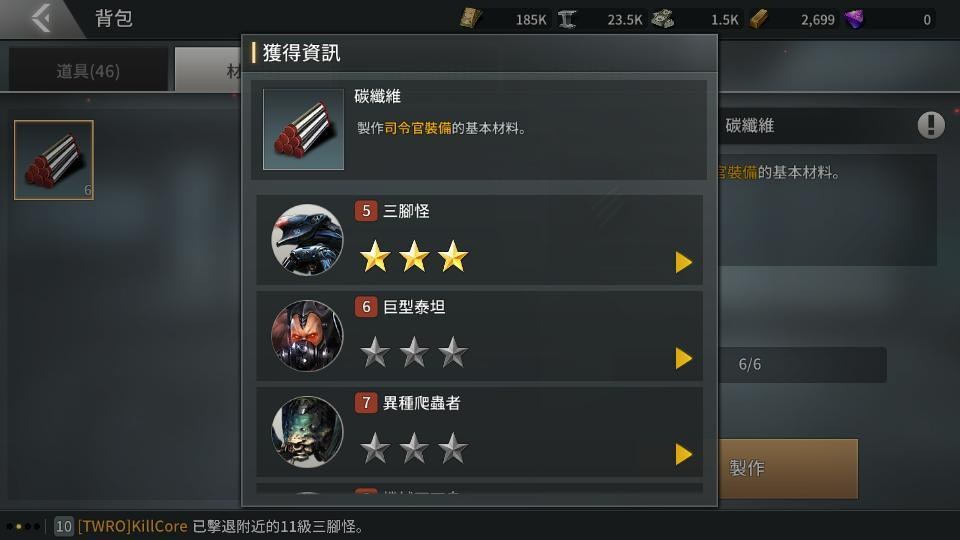Go to 巨型泰坦 stage via yellow arrow
960x540 pixels.
tap(683, 358)
